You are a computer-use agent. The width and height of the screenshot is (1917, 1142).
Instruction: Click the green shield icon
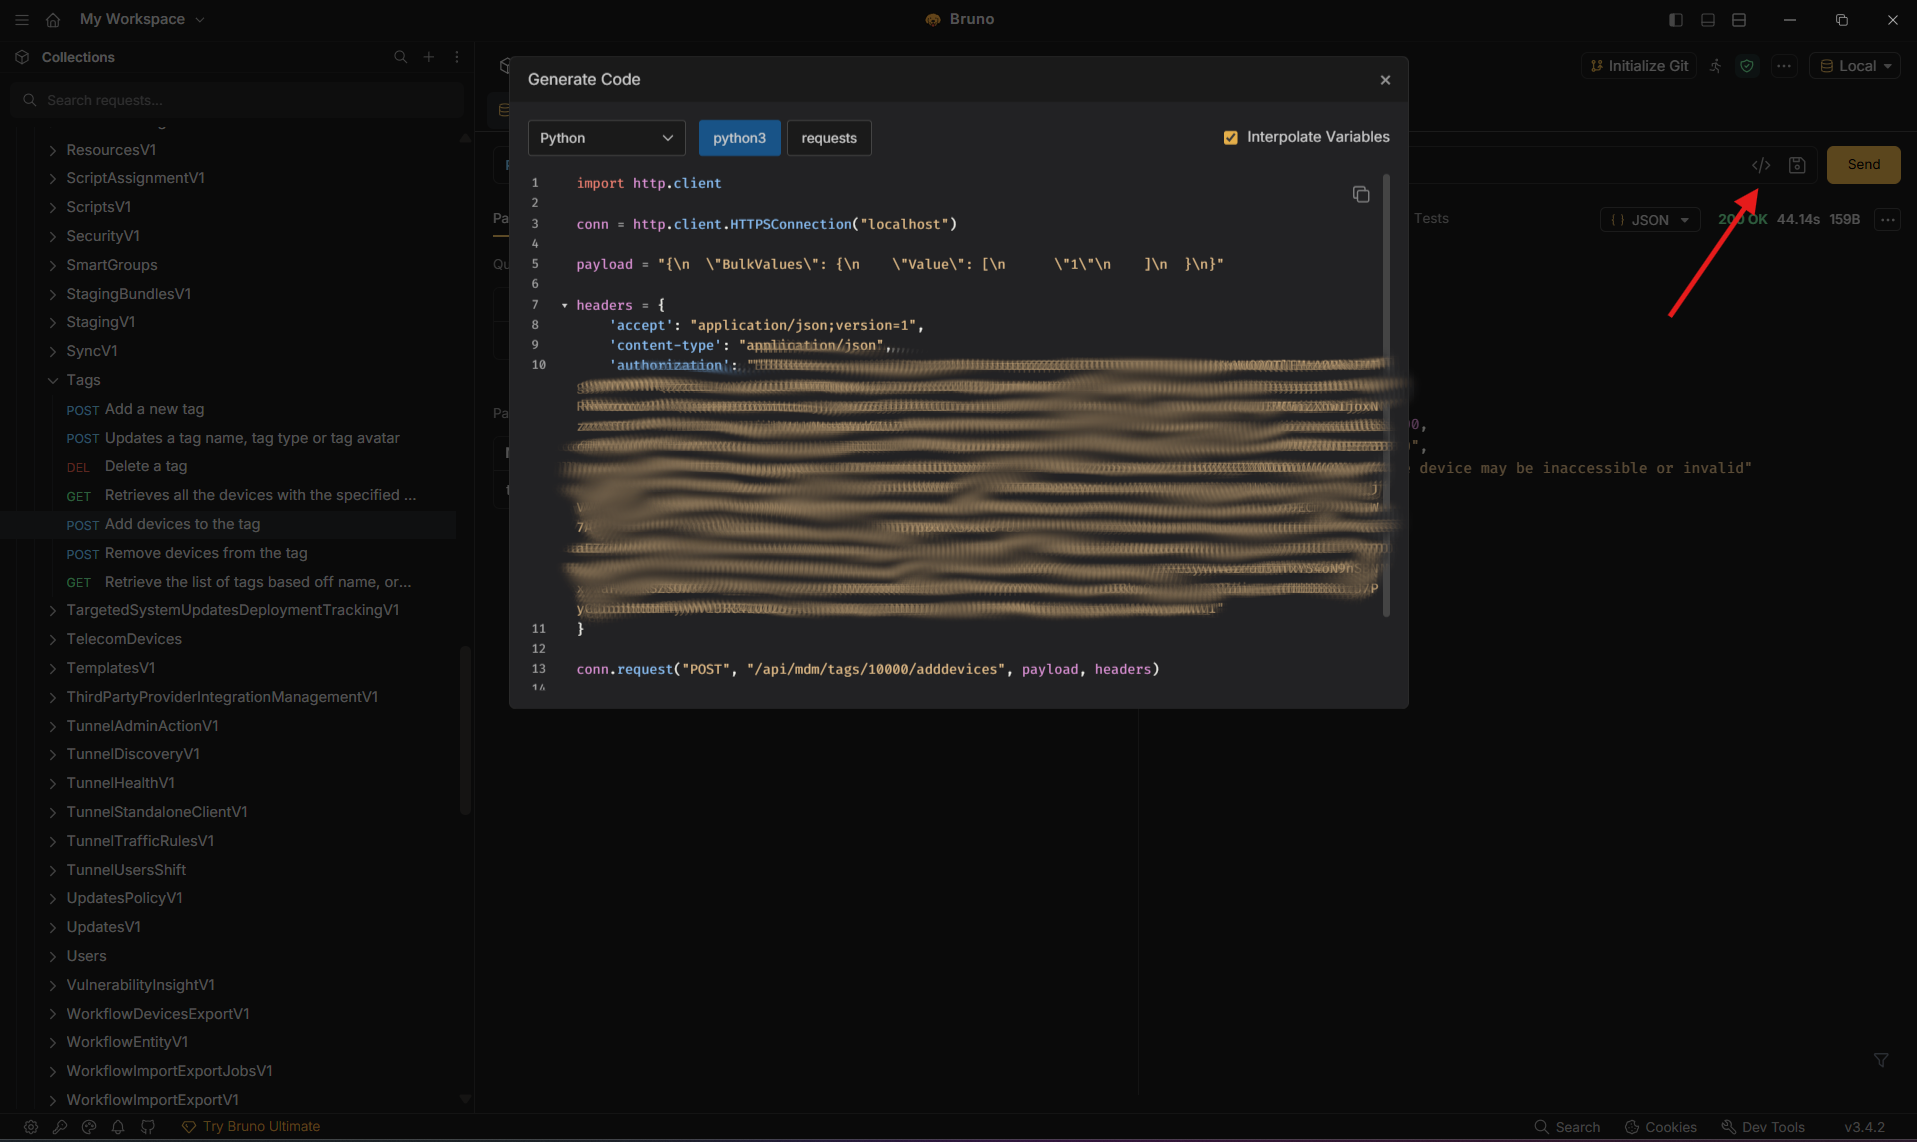click(x=1747, y=66)
